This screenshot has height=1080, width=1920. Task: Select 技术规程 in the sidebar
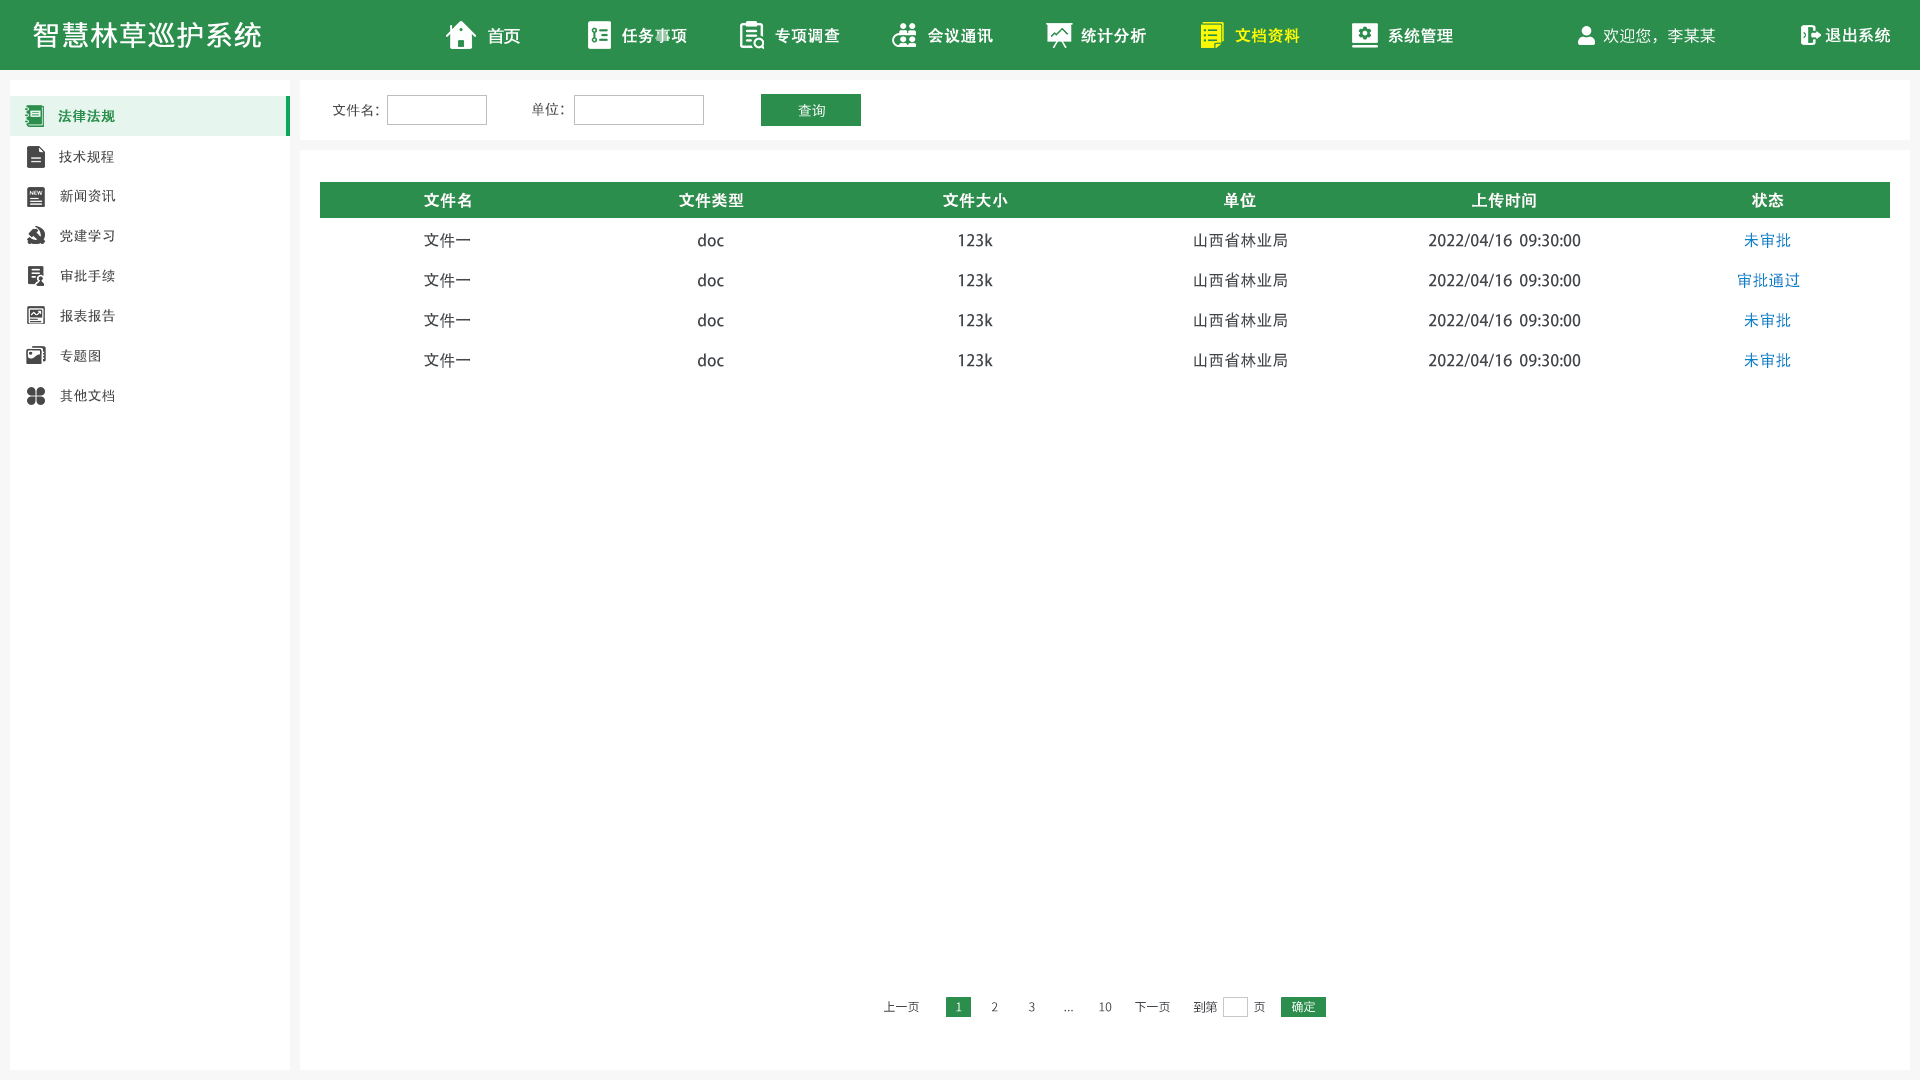coord(86,157)
